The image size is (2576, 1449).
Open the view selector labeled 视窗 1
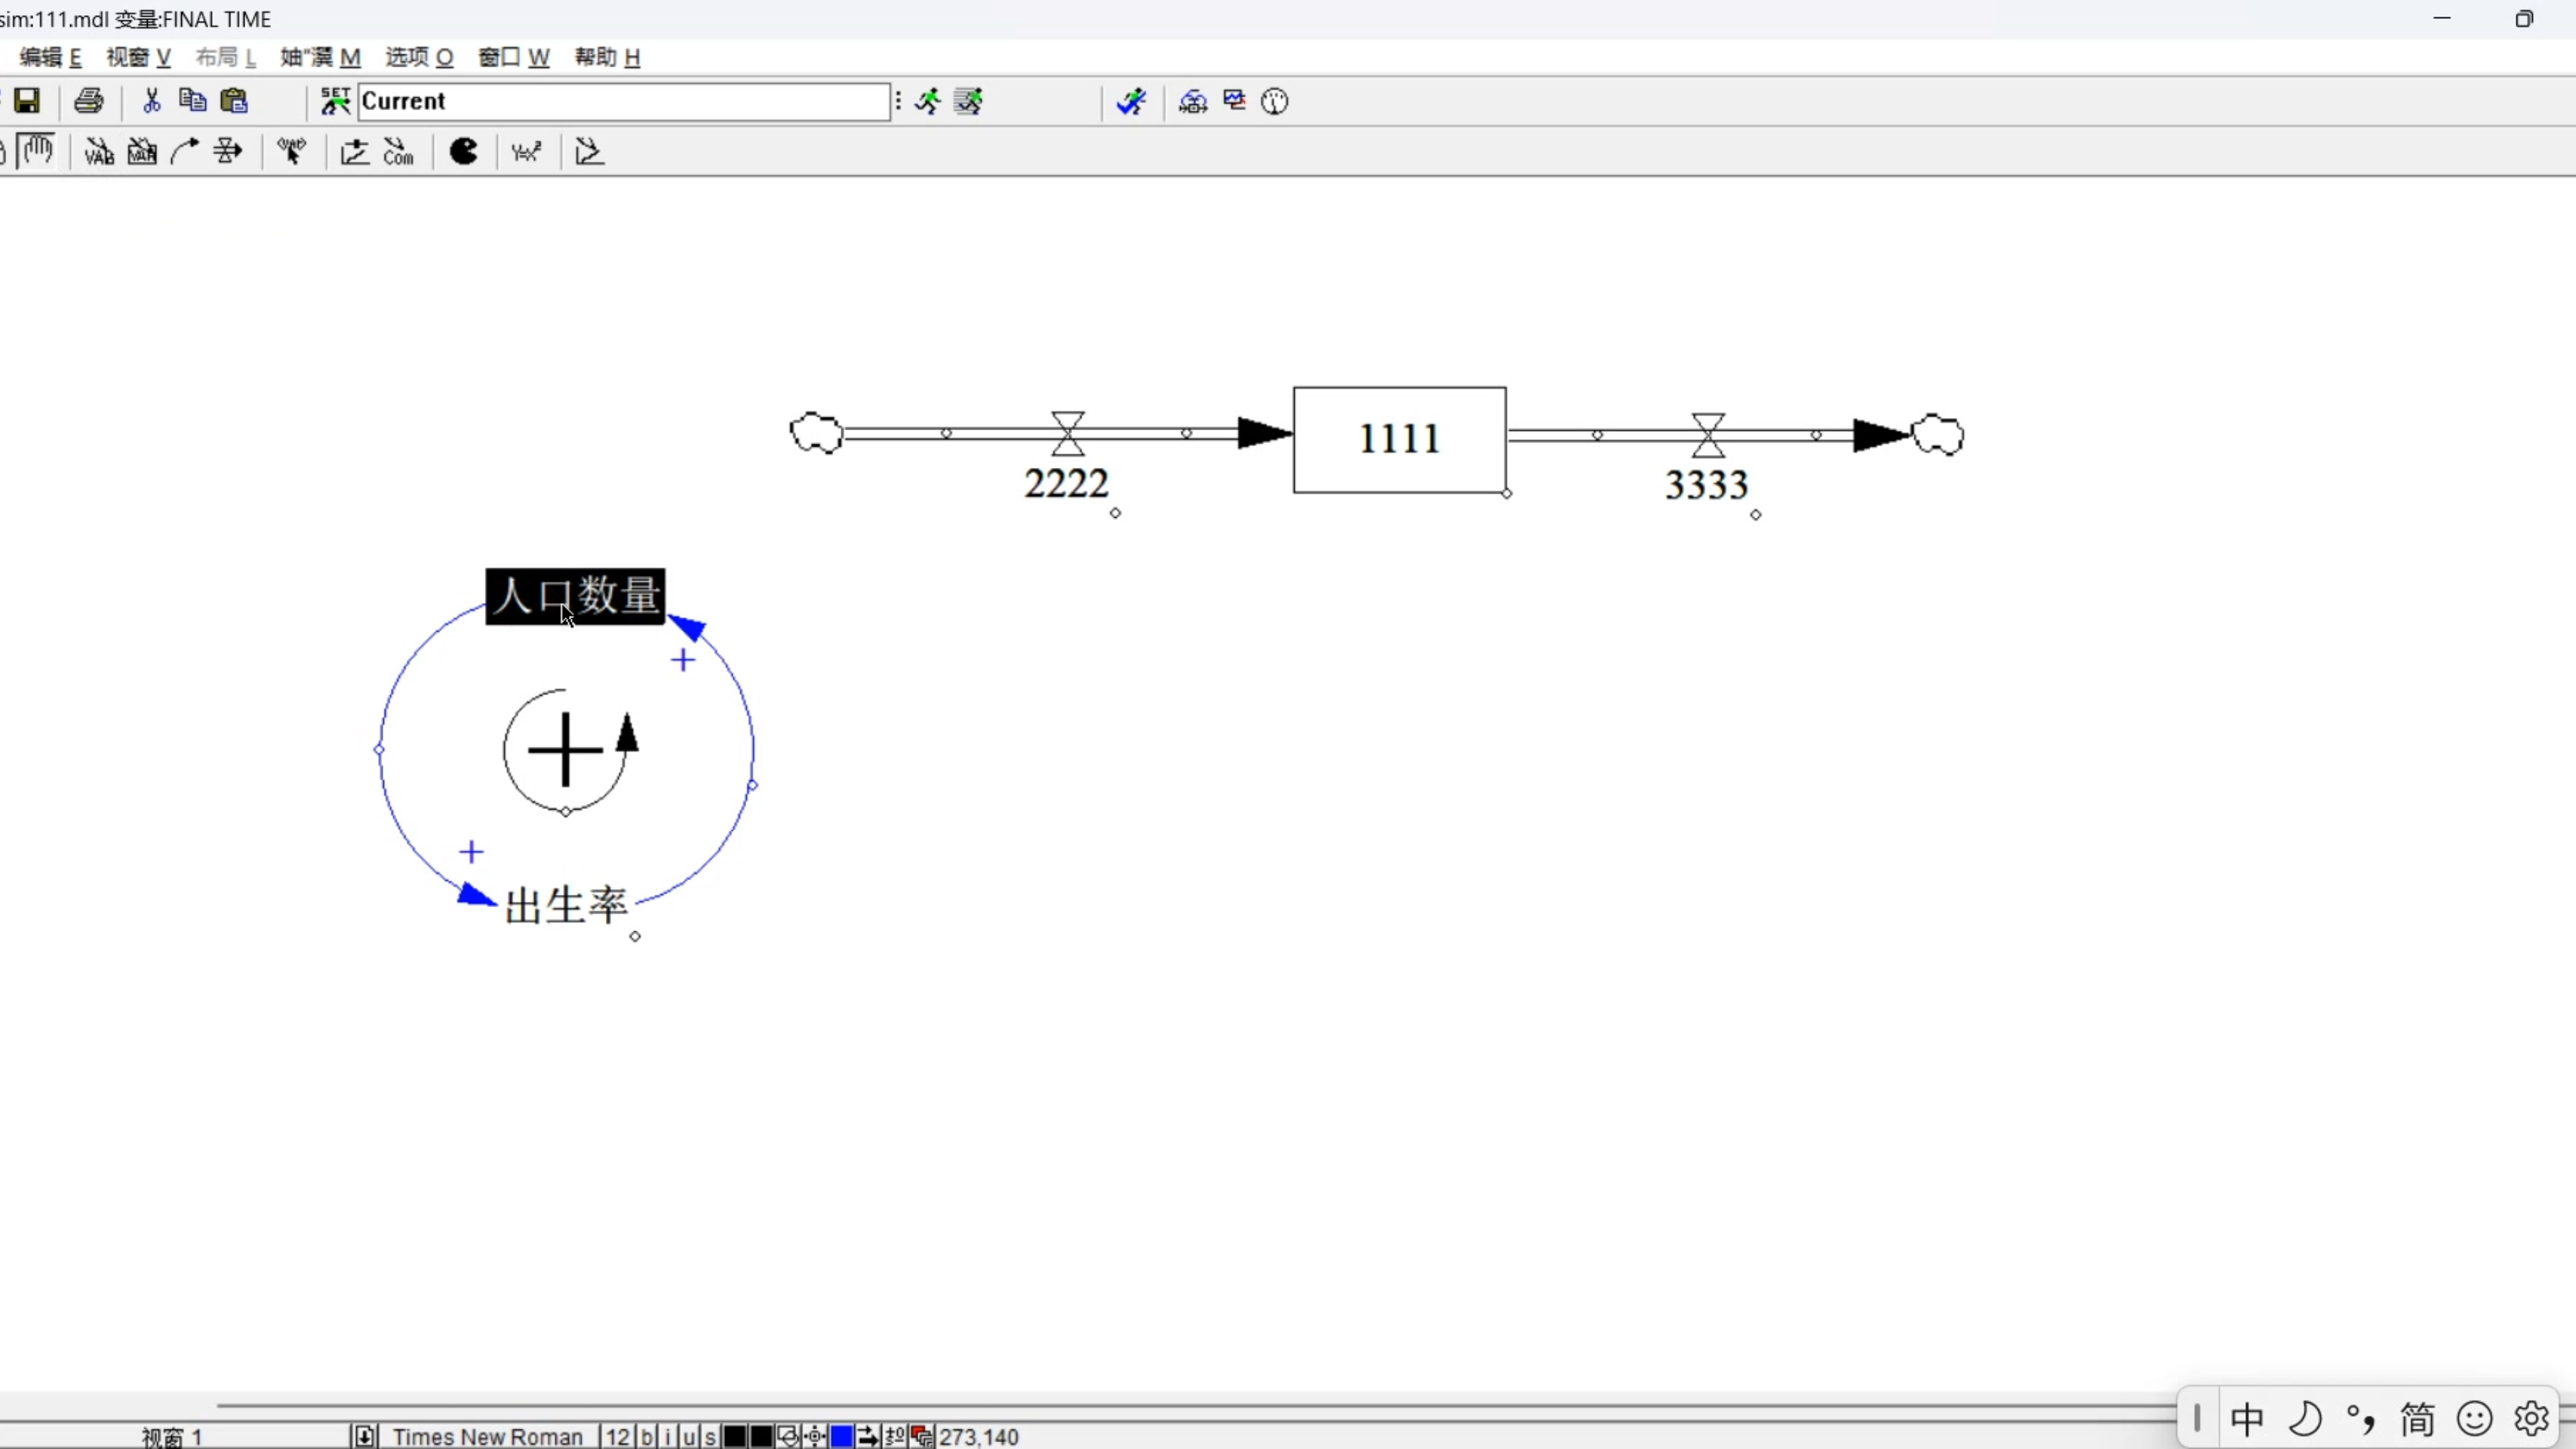click(x=172, y=1437)
